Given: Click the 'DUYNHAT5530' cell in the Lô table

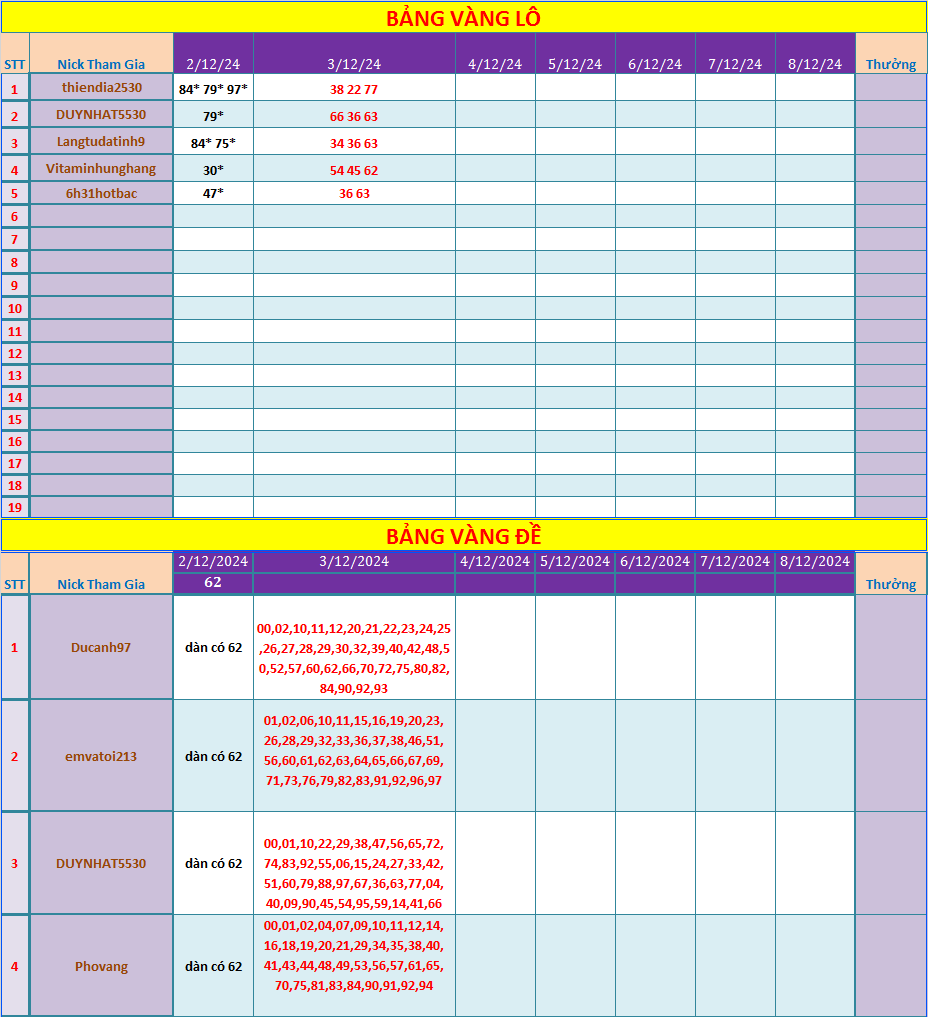Looking at the screenshot, I should coord(102,115).
